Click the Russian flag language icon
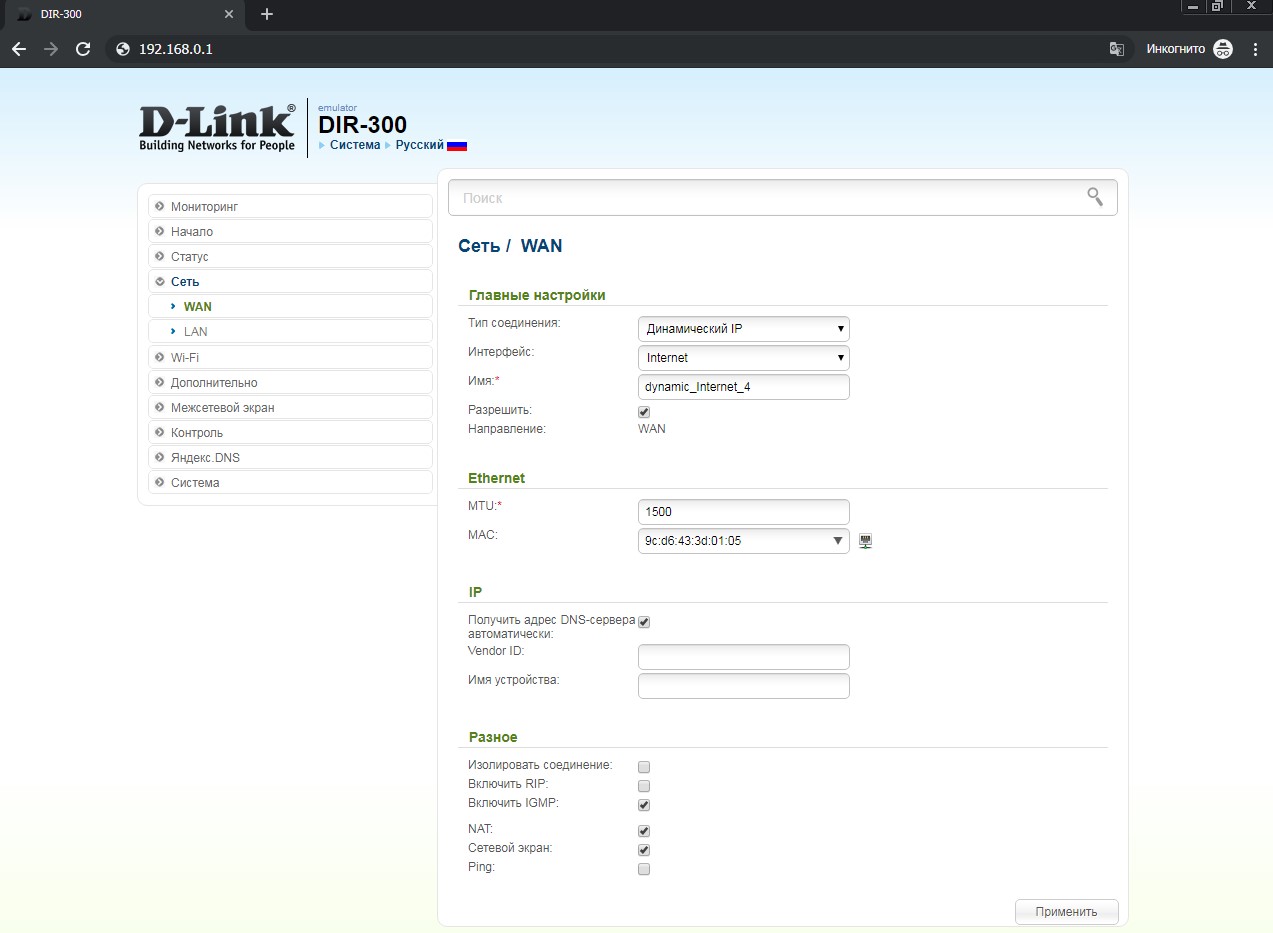 tap(457, 145)
